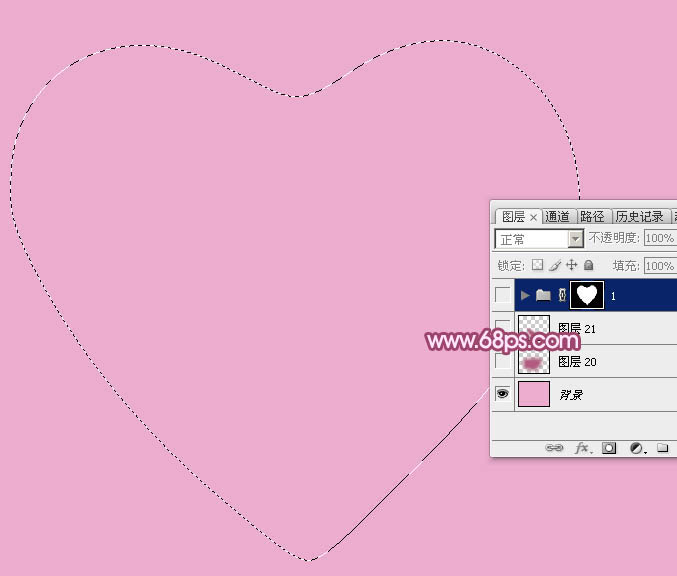This screenshot has height=576, width=677.
Task: Expand group 1 with its disclosure triangle
Action: [x=525, y=295]
